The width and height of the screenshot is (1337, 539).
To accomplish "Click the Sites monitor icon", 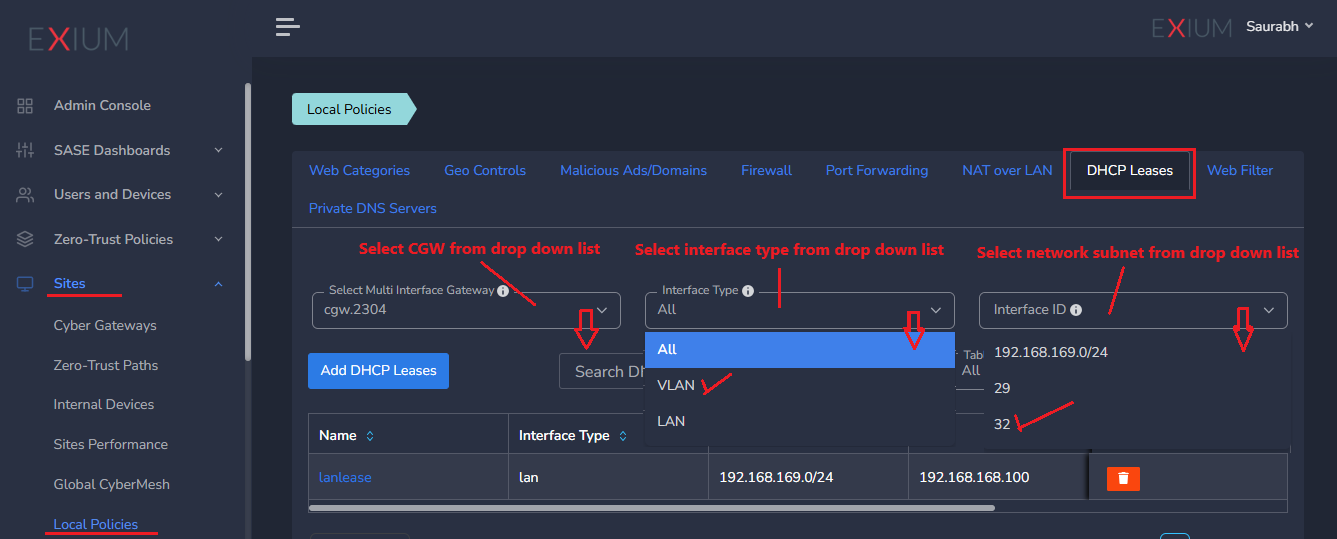I will [26, 284].
